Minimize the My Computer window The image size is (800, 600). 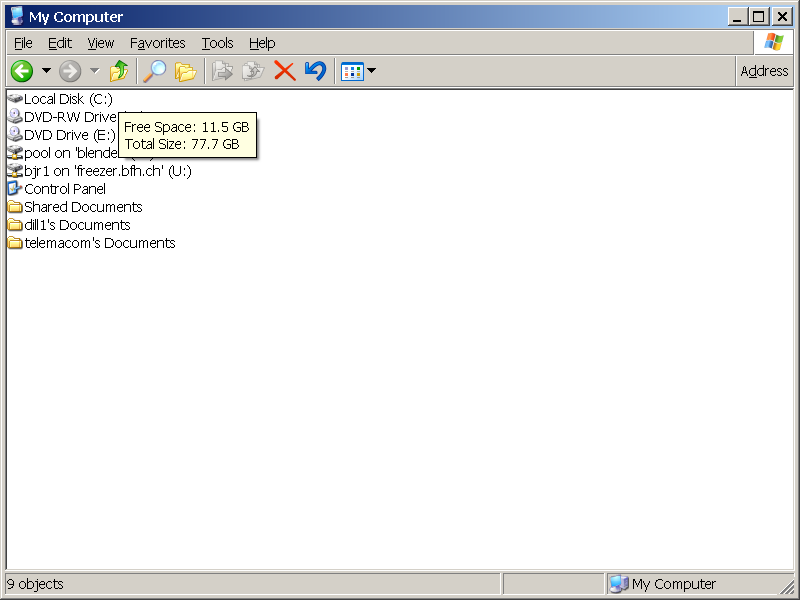[737, 17]
